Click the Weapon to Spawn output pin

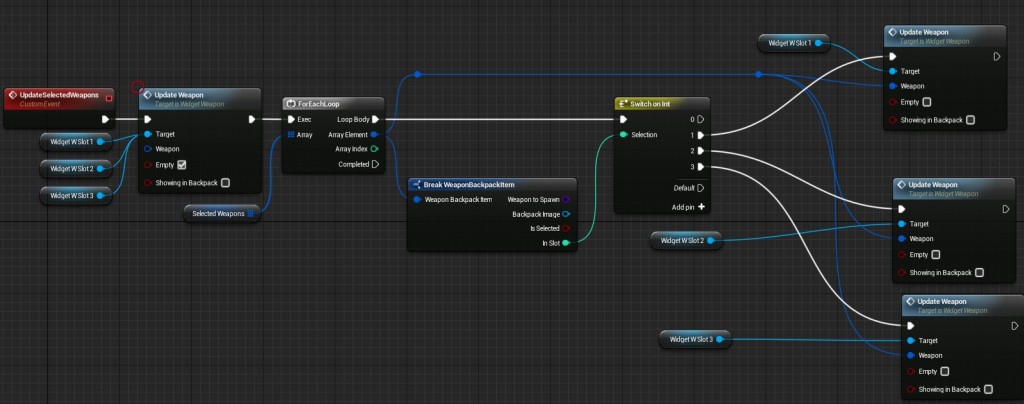point(566,199)
